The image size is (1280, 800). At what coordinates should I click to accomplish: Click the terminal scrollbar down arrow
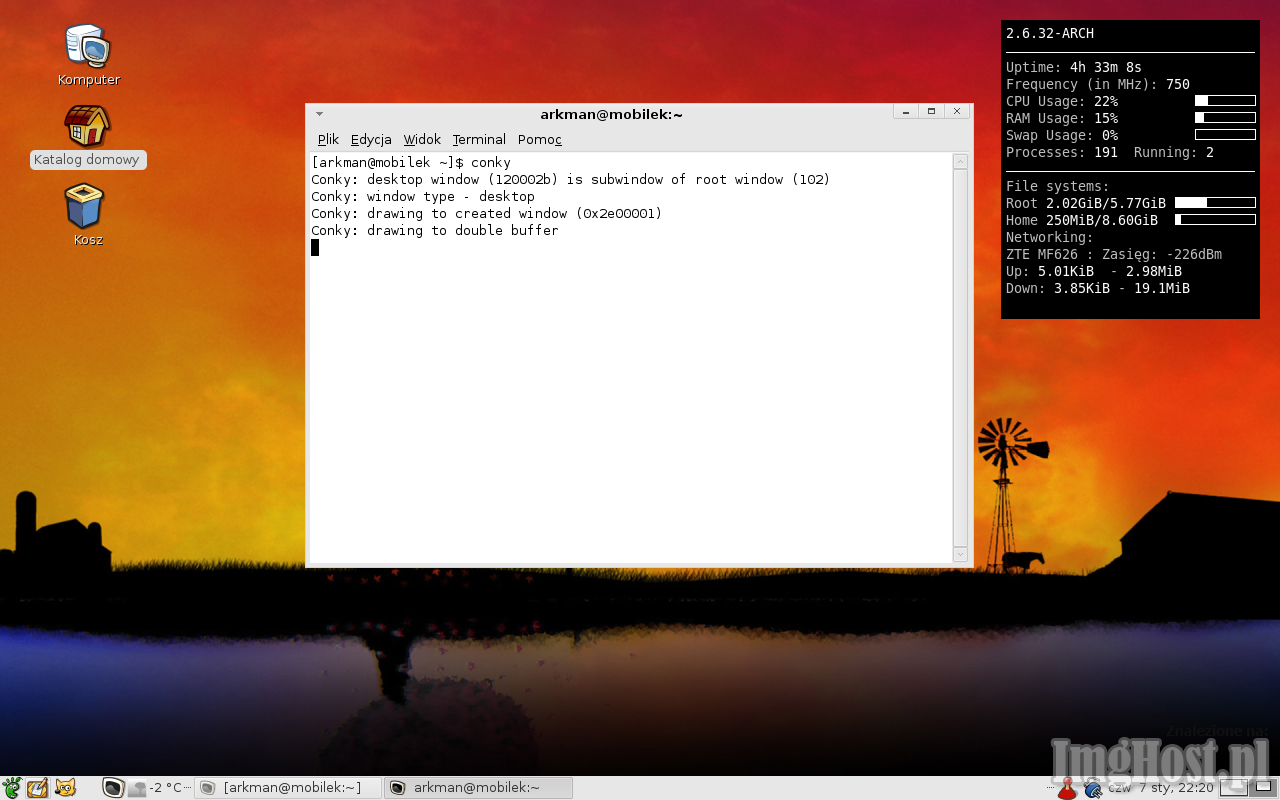pos(960,554)
